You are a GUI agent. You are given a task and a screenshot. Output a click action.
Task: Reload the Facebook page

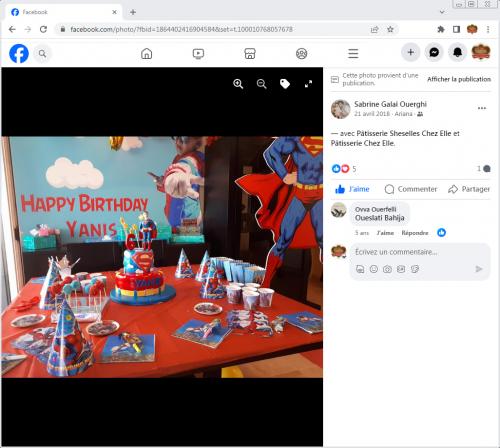43,29
